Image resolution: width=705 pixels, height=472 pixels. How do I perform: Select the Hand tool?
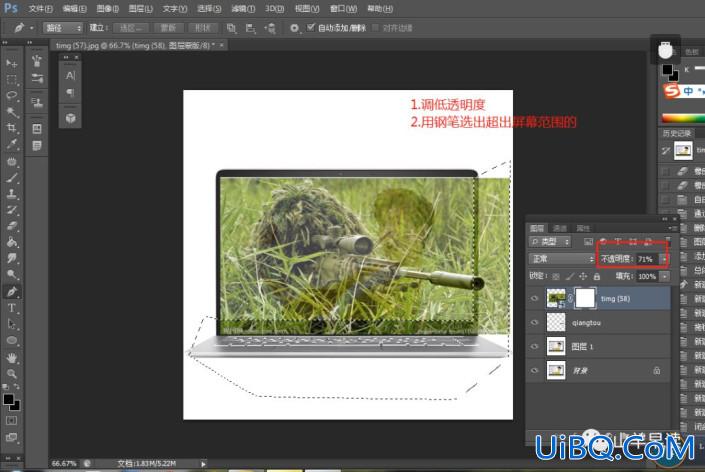pos(12,357)
